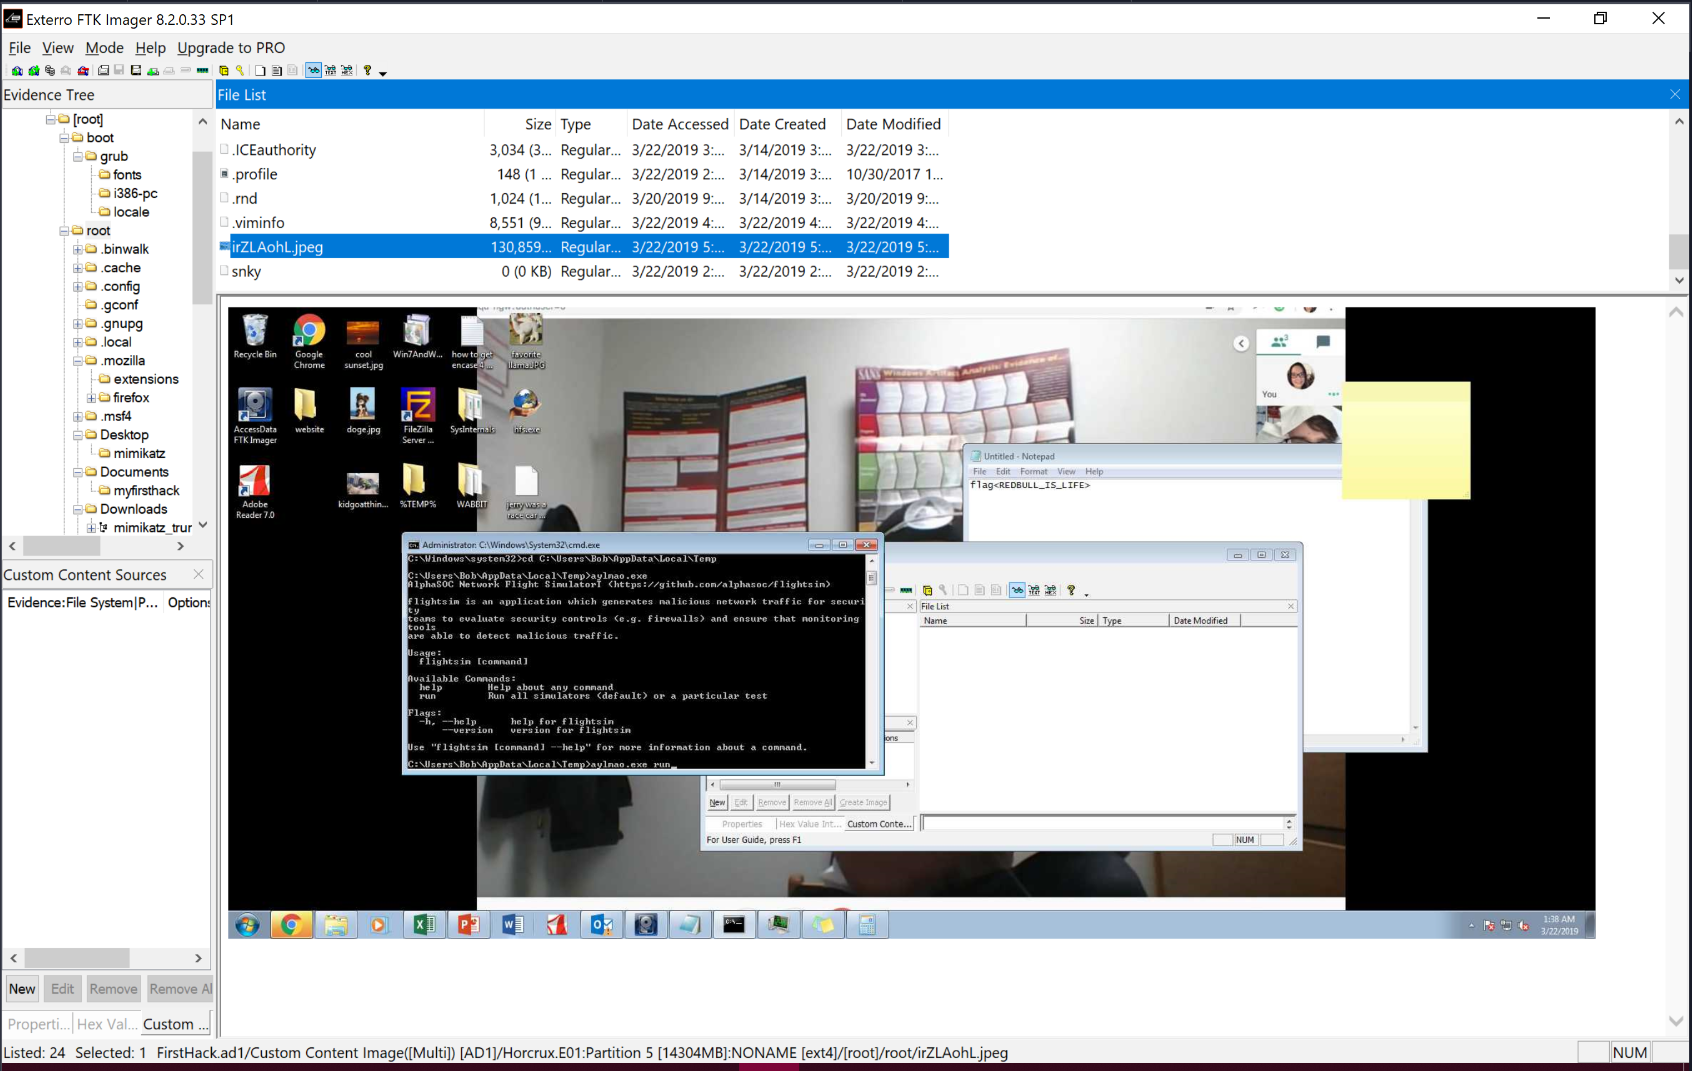Open the File menu
The height and width of the screenshot is (1071, 1692).
coord(19,48)
